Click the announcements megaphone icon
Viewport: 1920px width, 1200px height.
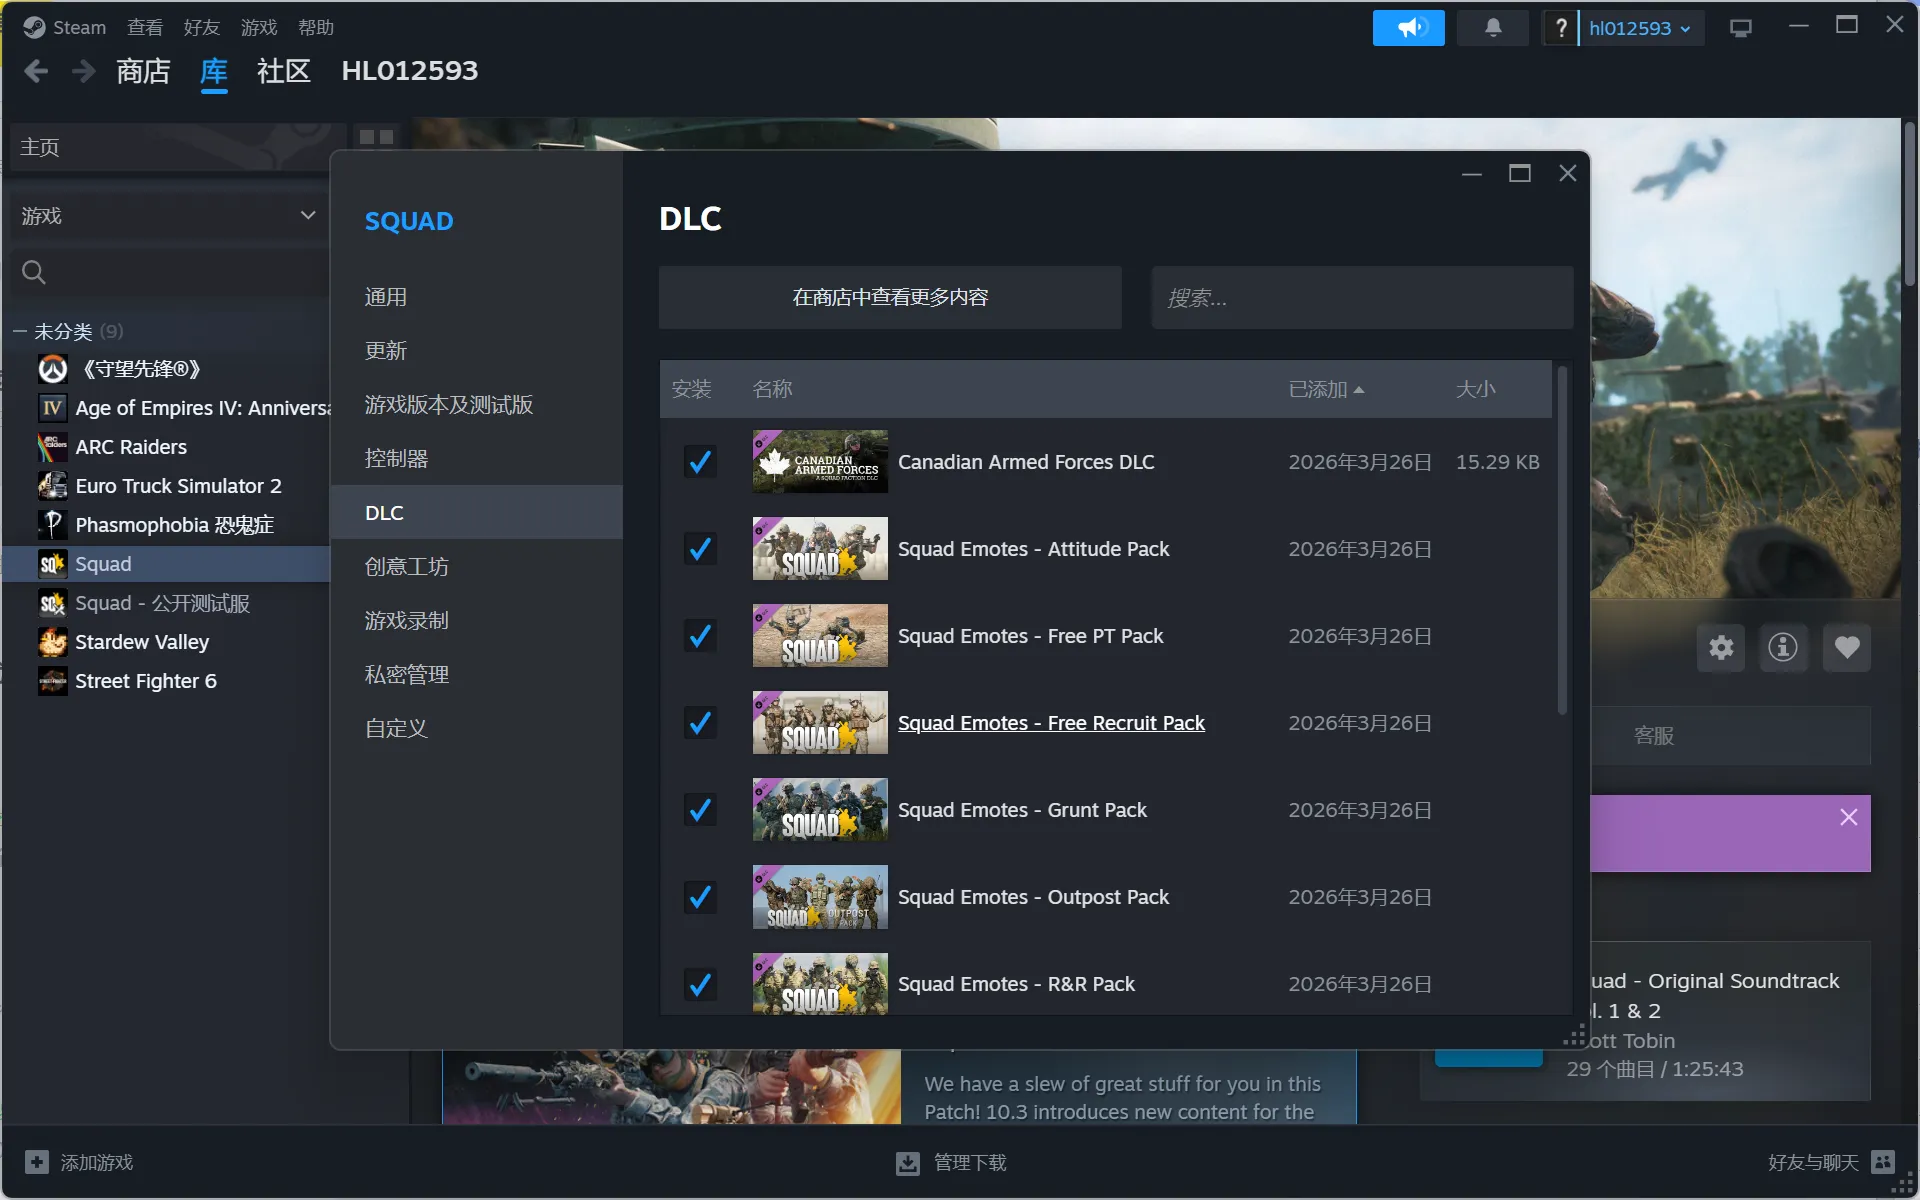coord(1408,28)
